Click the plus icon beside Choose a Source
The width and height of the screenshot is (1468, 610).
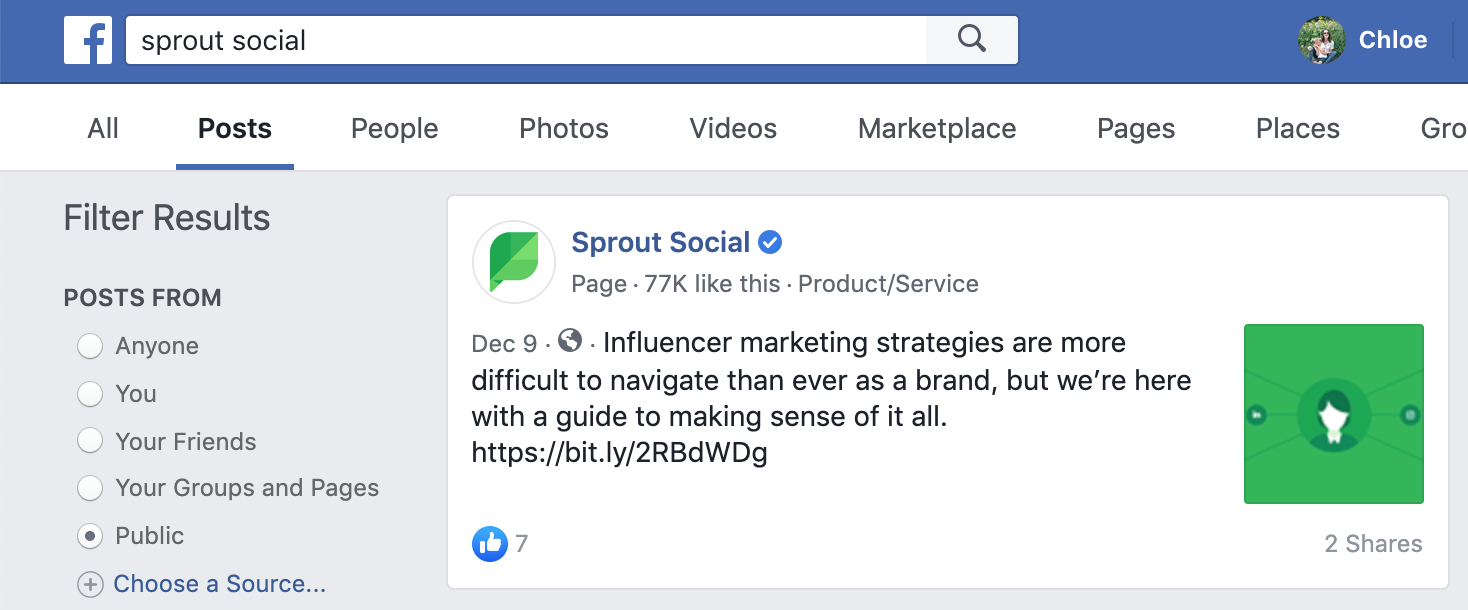[91, 584]
